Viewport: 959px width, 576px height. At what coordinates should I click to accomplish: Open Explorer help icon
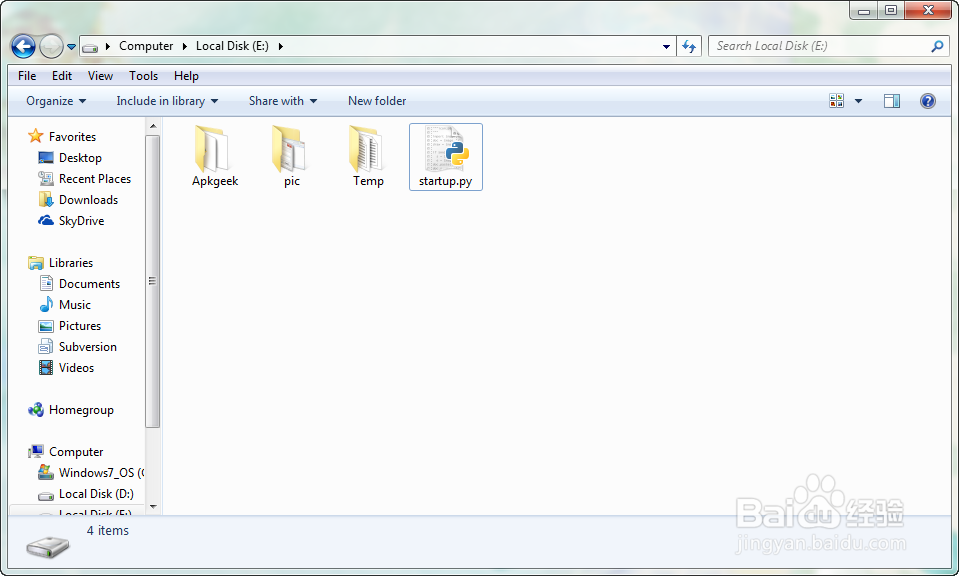[927, 101]
